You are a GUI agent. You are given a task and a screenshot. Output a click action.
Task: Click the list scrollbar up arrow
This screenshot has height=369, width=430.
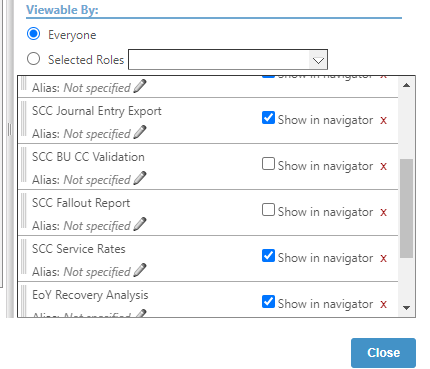406,85
